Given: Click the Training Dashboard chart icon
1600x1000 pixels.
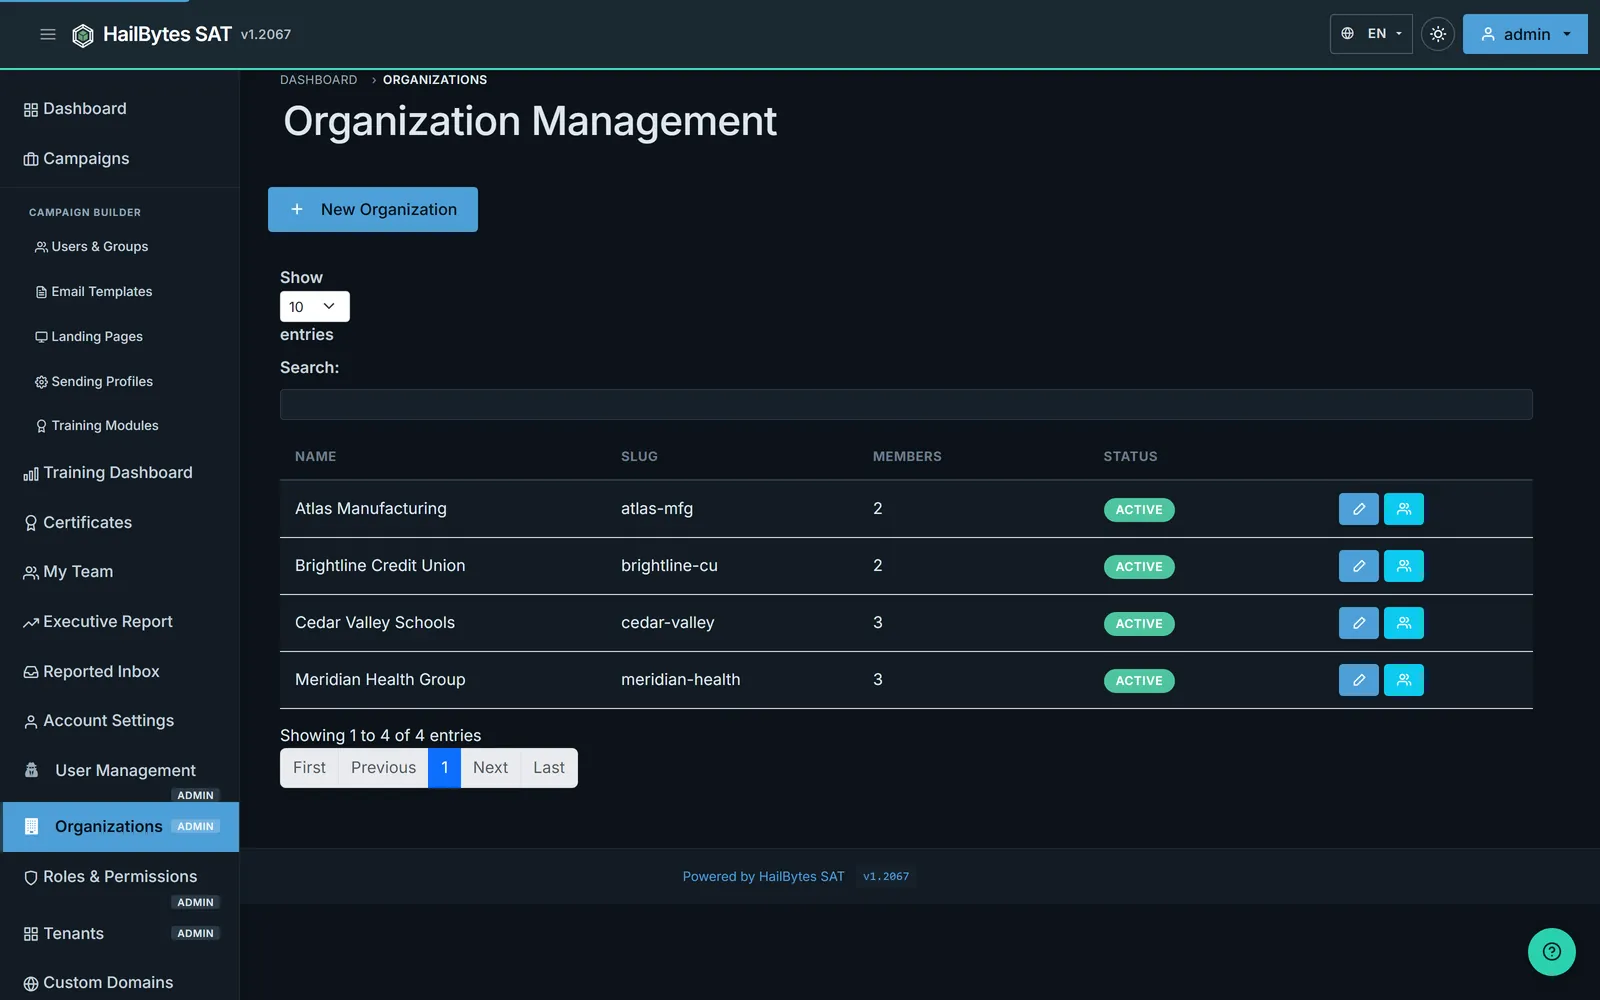Looking at the screenshot, I should 31,474.
